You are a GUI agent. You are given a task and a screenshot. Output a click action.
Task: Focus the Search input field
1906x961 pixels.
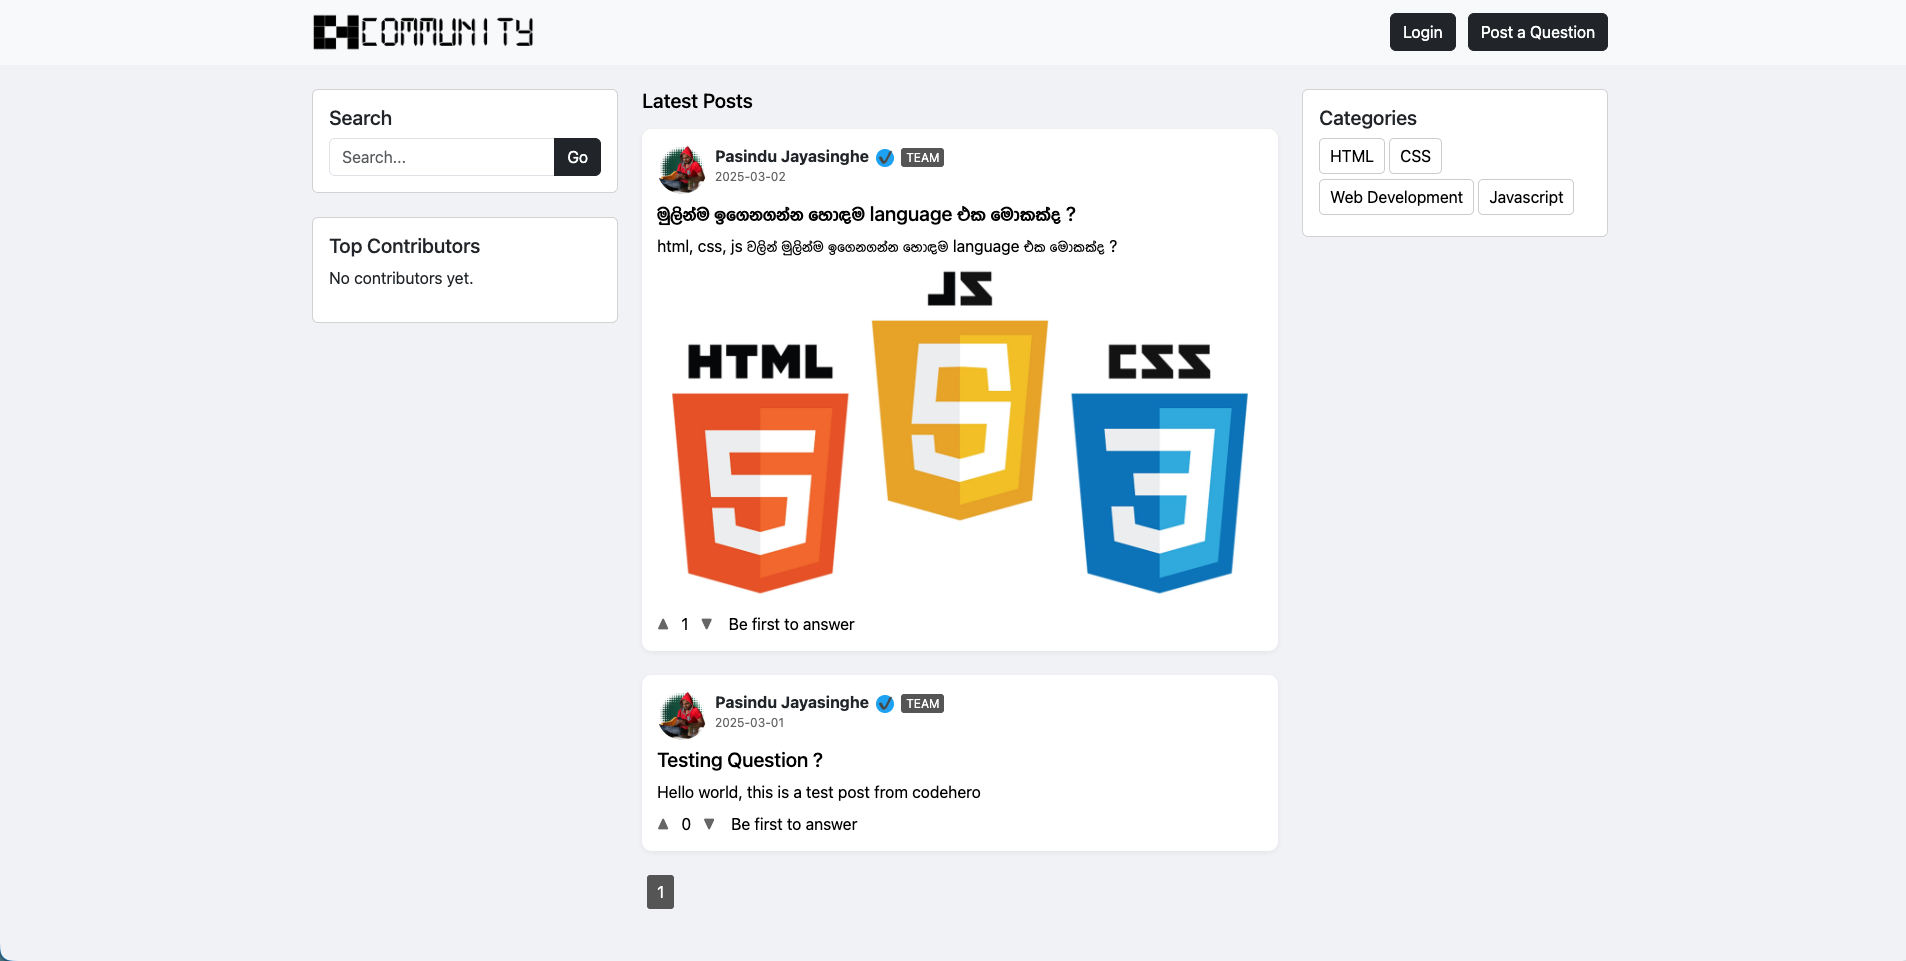(441, 157)
